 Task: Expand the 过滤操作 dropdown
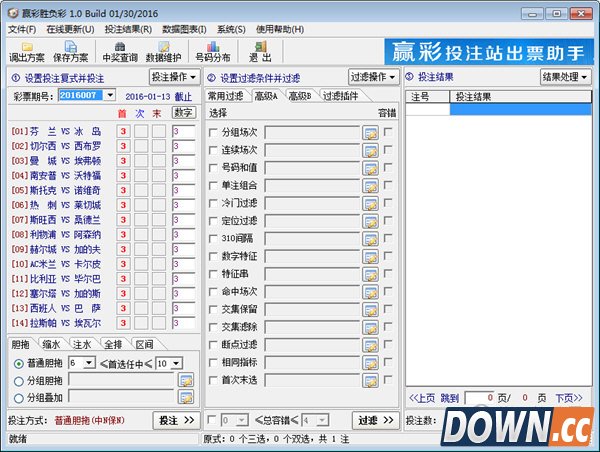point(373,77)
